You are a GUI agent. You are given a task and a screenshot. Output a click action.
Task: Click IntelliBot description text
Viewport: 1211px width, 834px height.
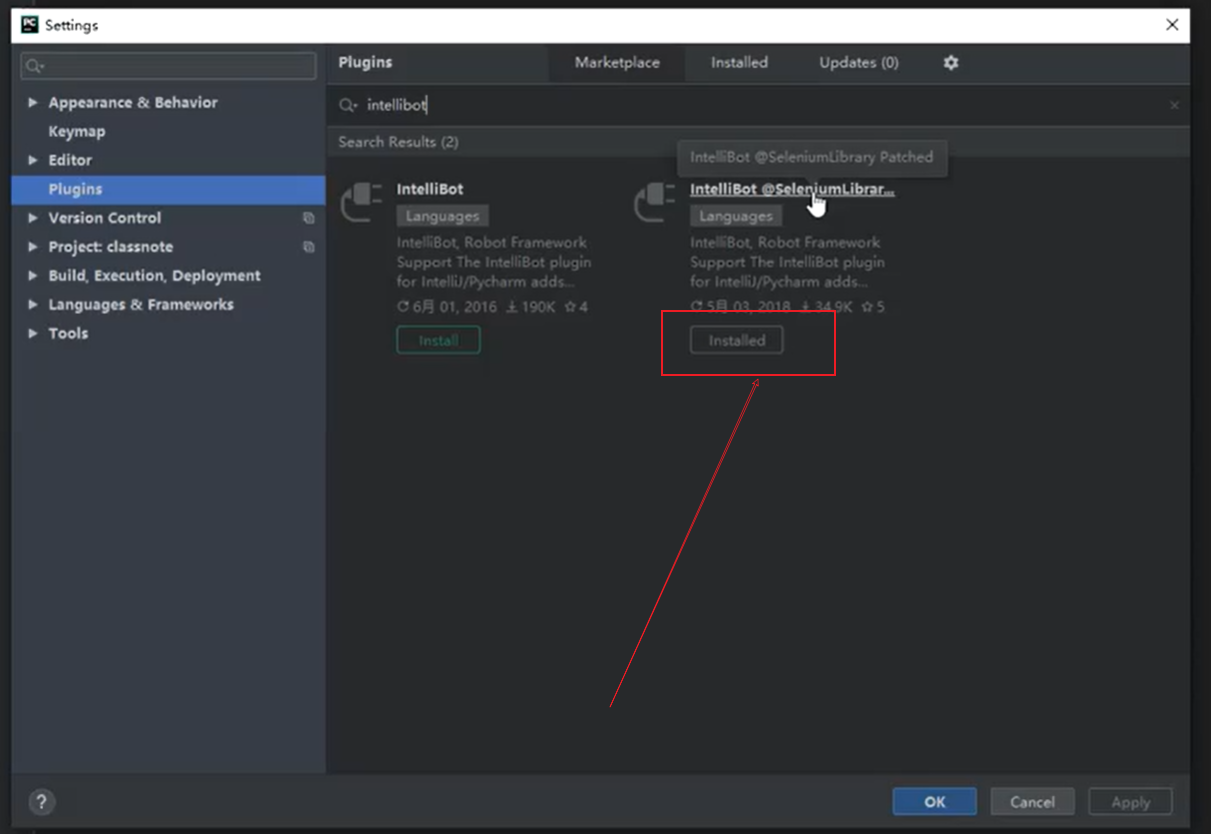(x=494, y=262)
